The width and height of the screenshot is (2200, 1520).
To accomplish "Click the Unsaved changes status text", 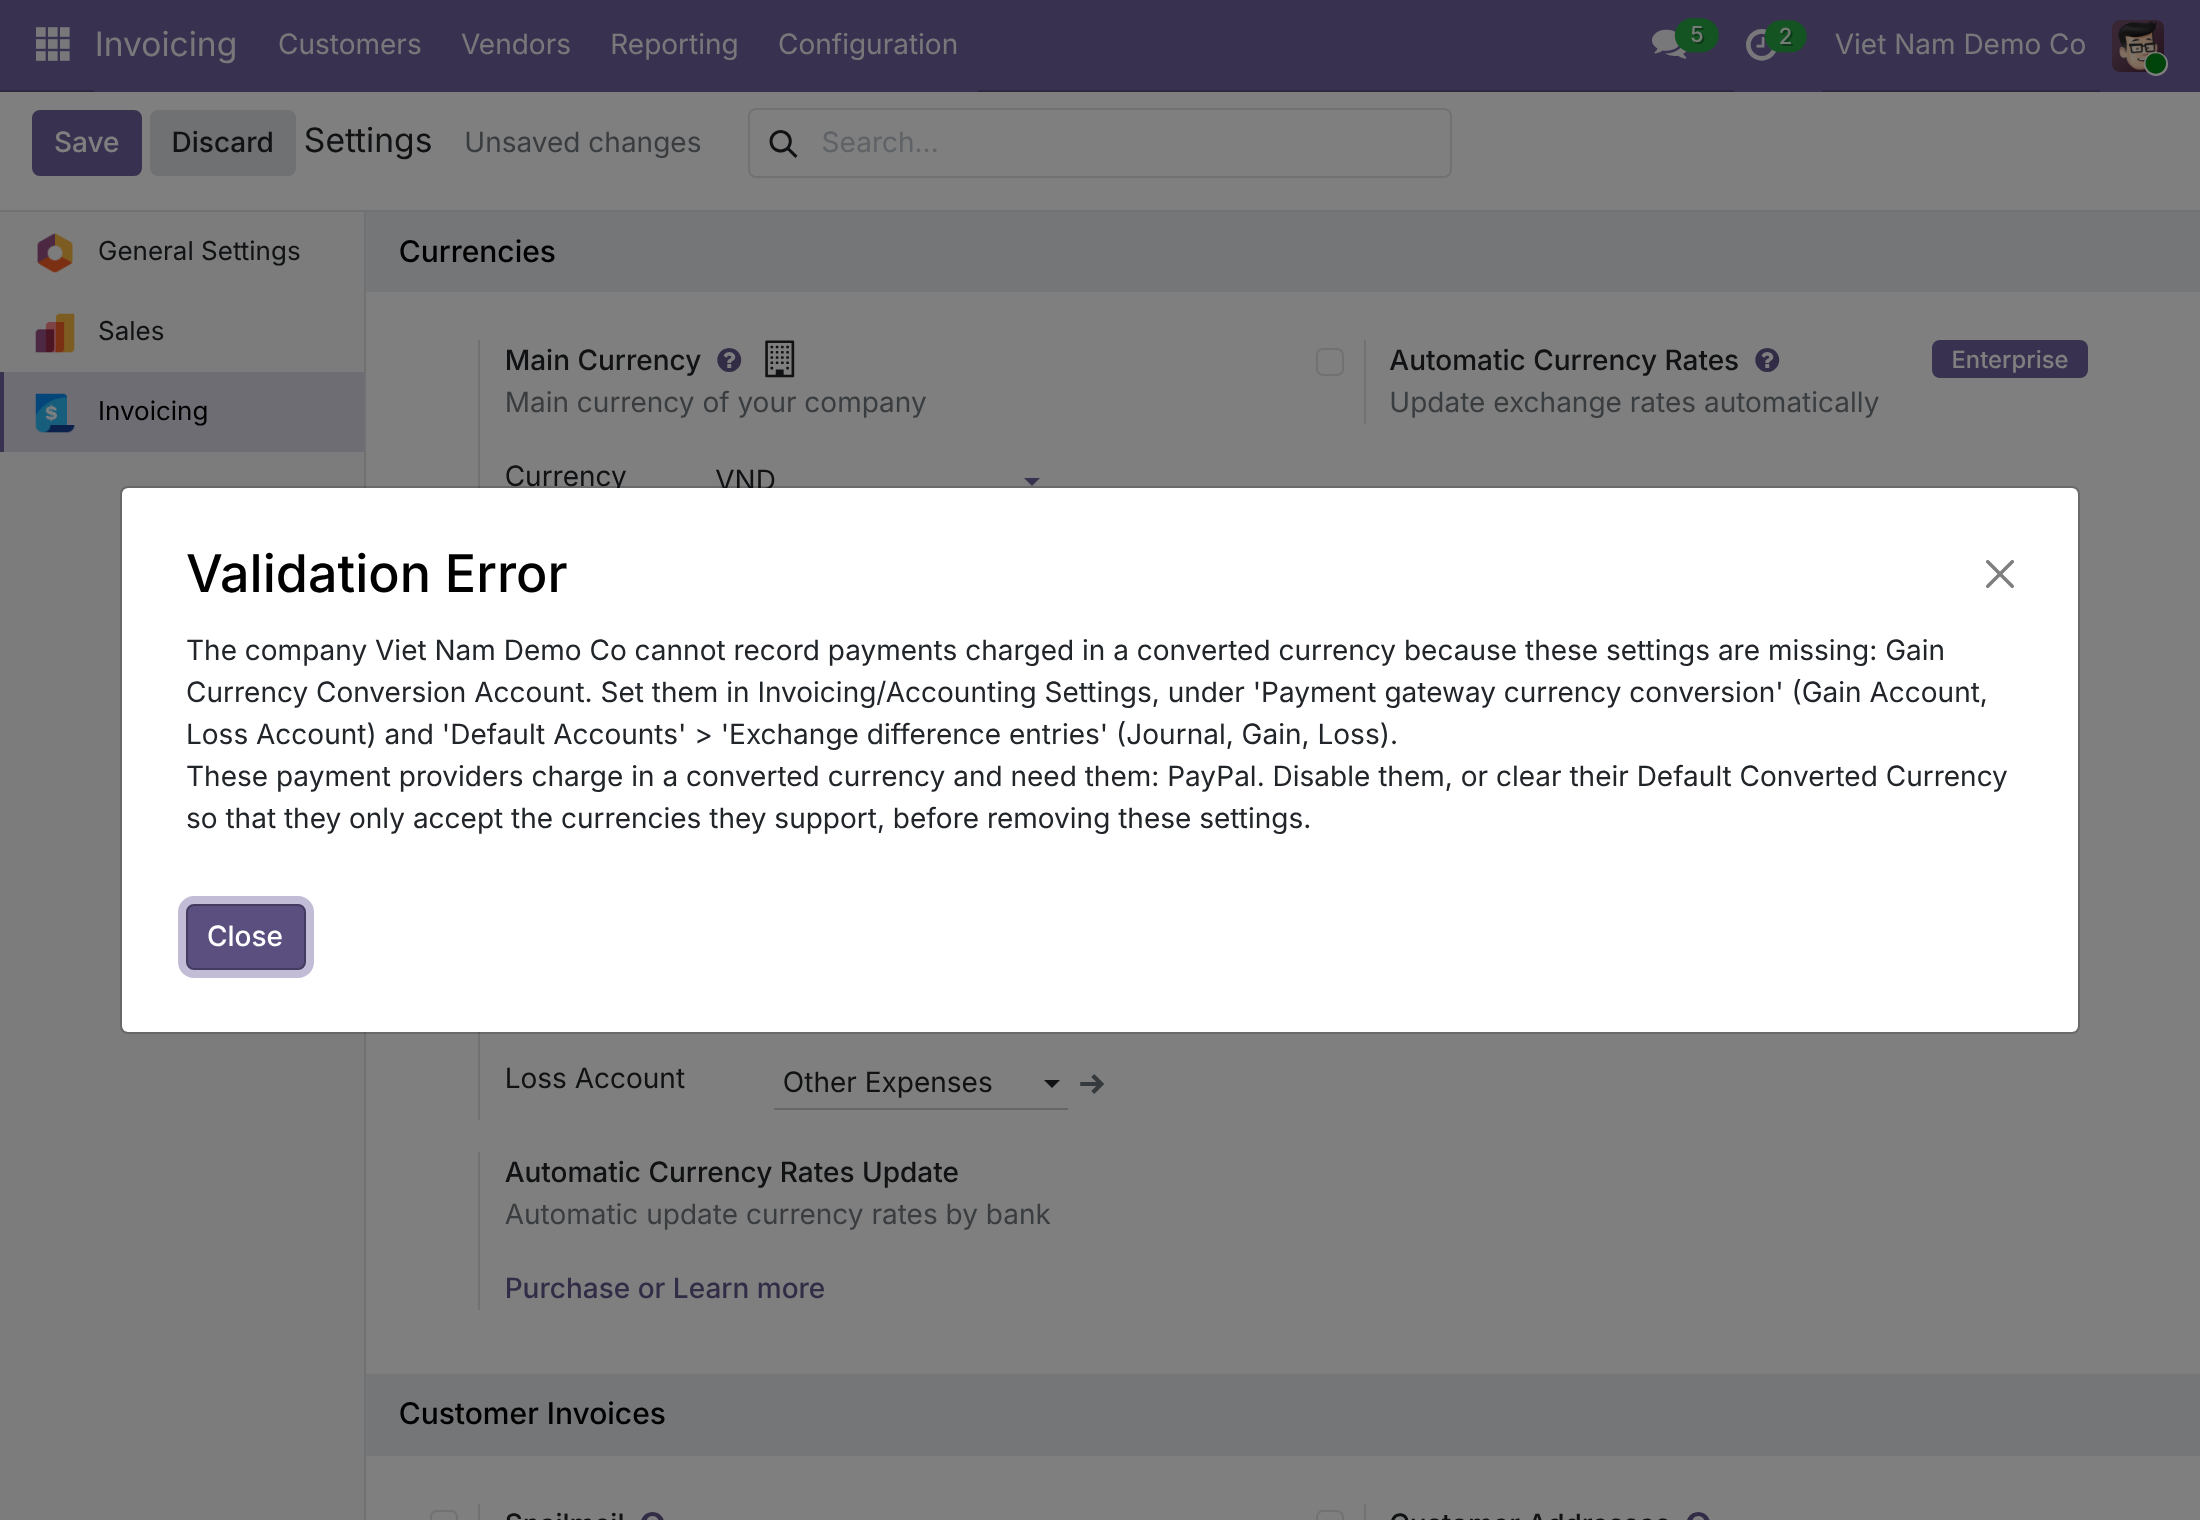I will [x=582, y=143].
